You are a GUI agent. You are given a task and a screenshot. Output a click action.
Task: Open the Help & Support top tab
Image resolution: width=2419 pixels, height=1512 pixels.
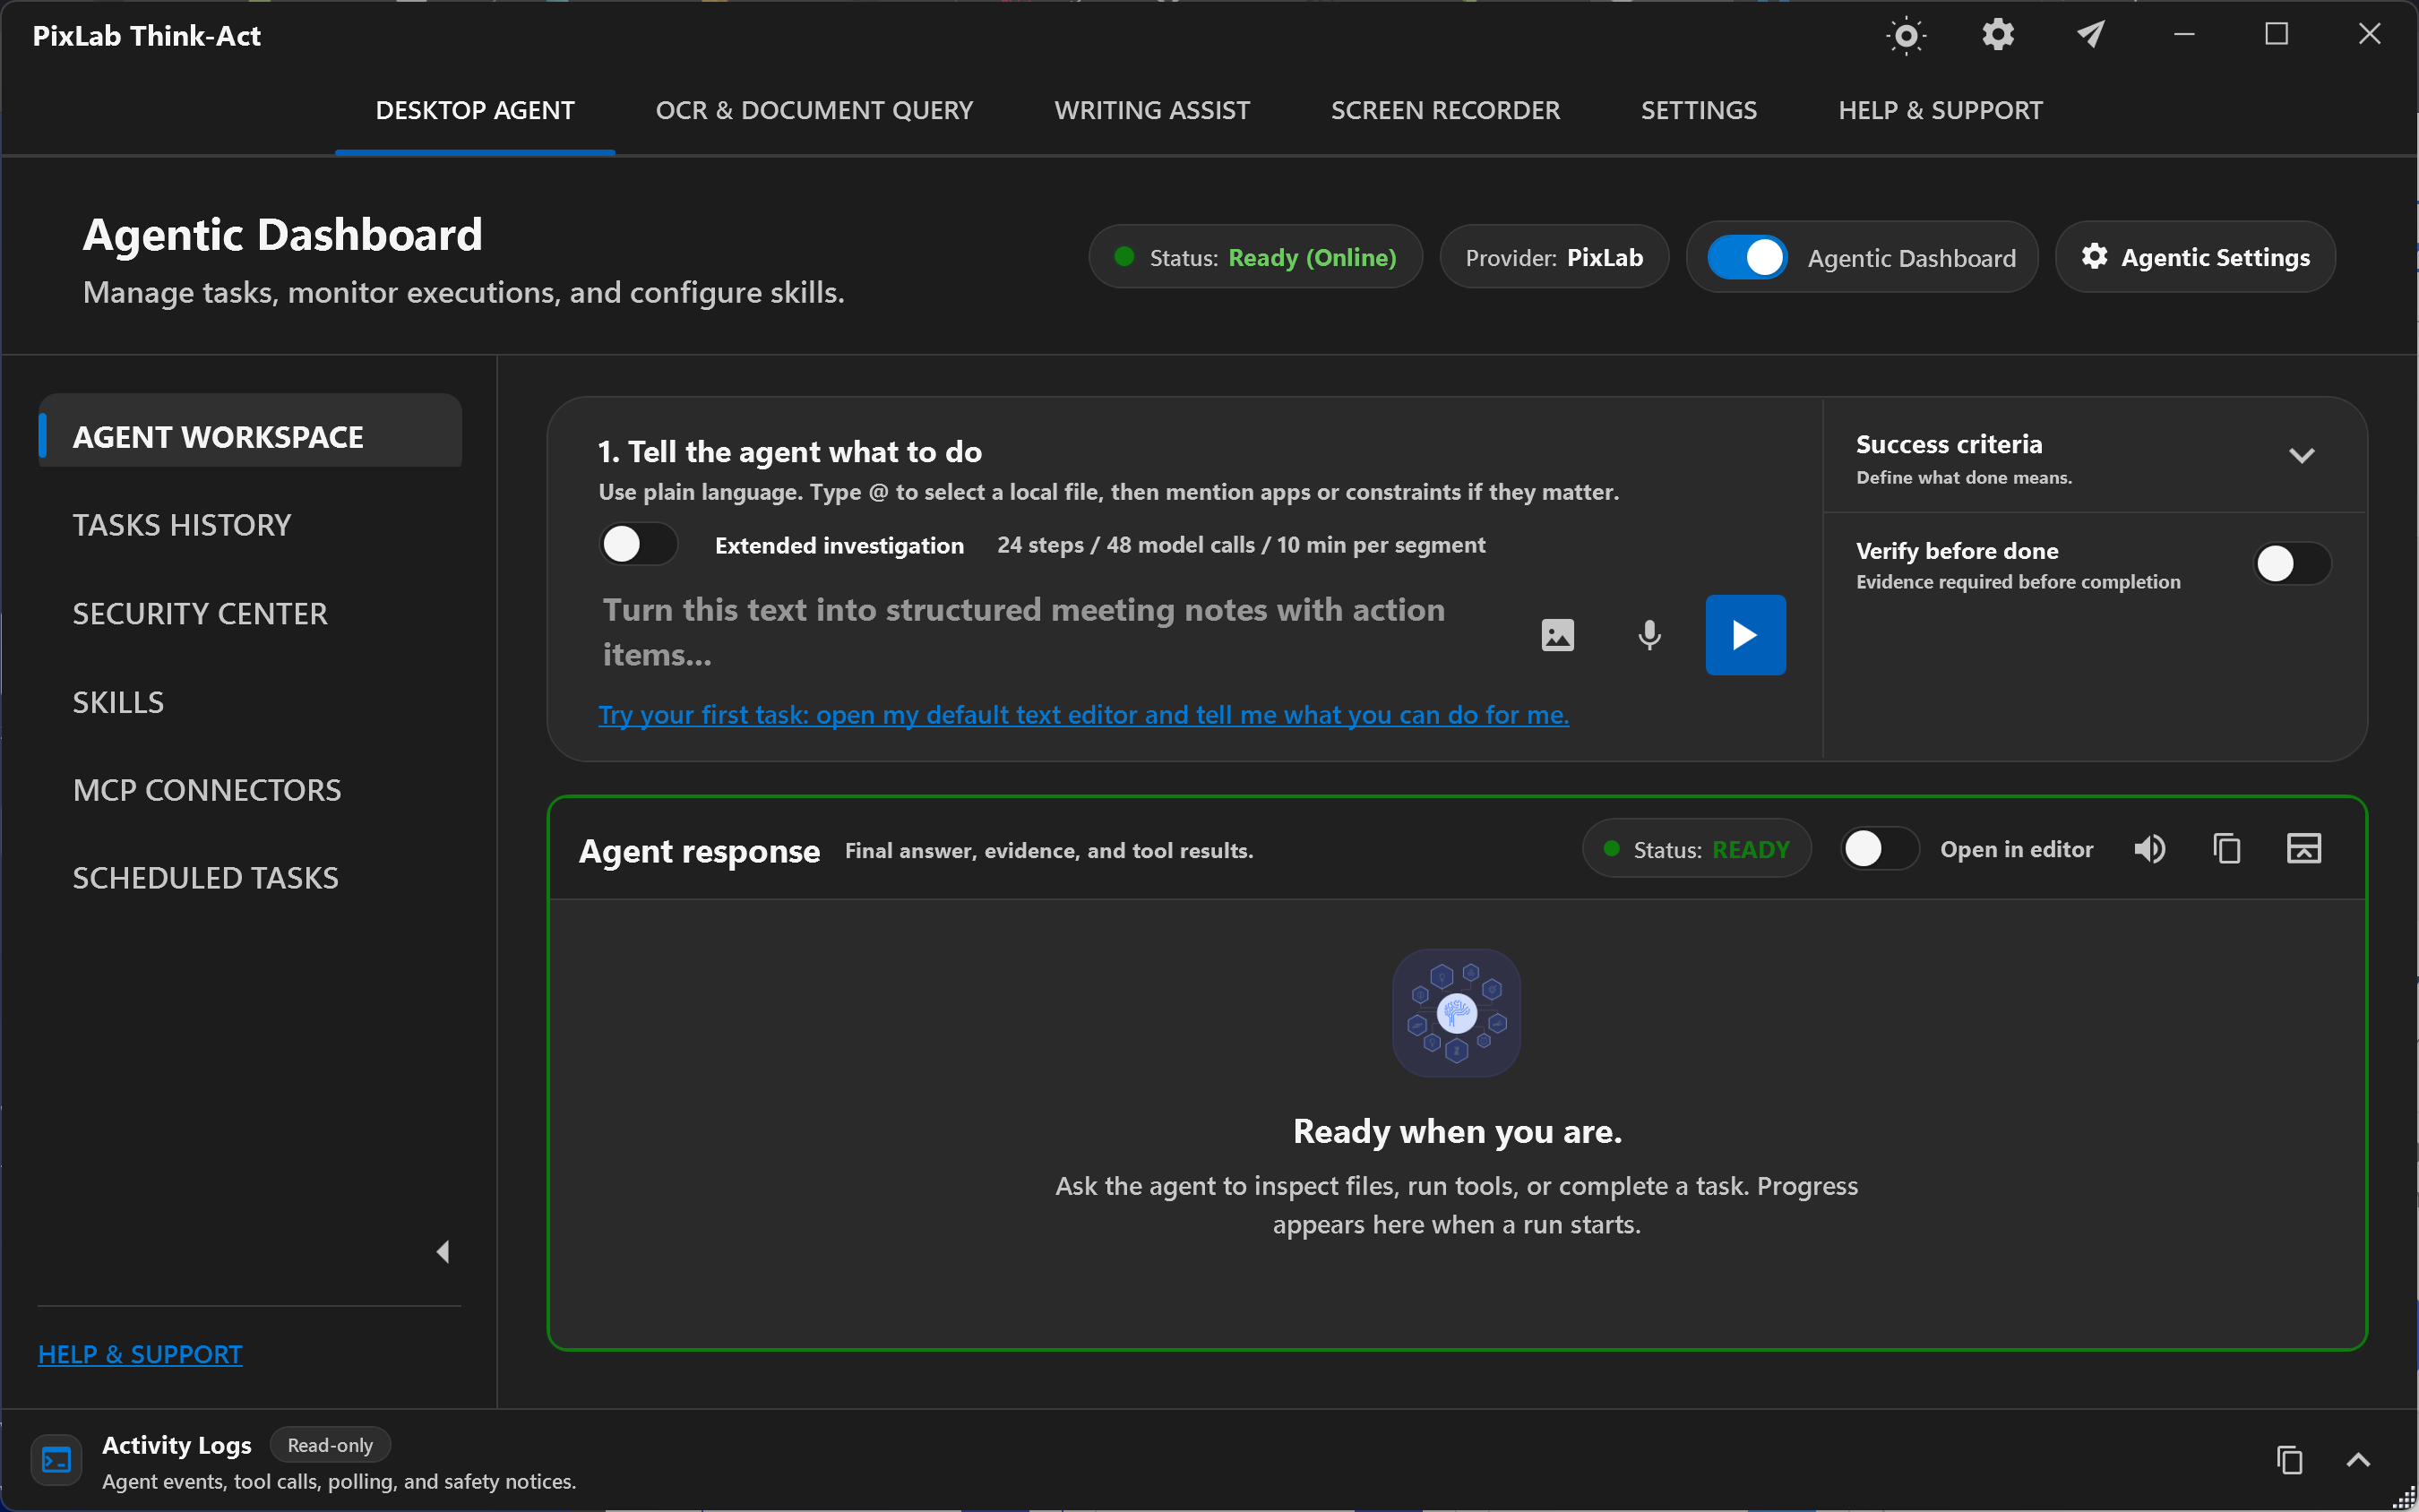tap(1940, 110)
